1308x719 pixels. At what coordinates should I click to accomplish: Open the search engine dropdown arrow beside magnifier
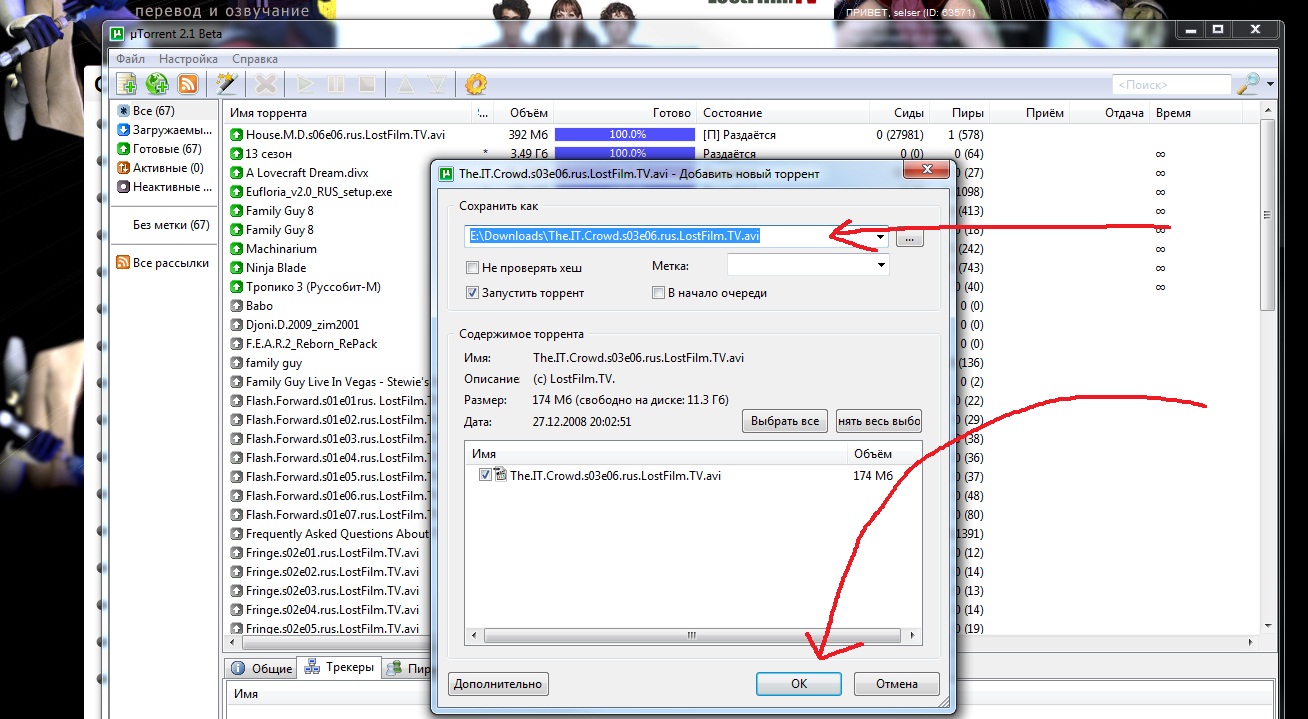(x=1270, y=85)
